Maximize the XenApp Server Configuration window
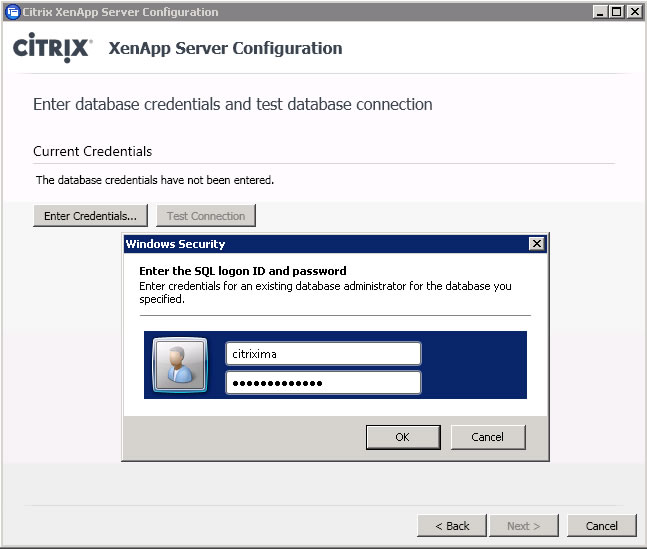 pos(616,12)
